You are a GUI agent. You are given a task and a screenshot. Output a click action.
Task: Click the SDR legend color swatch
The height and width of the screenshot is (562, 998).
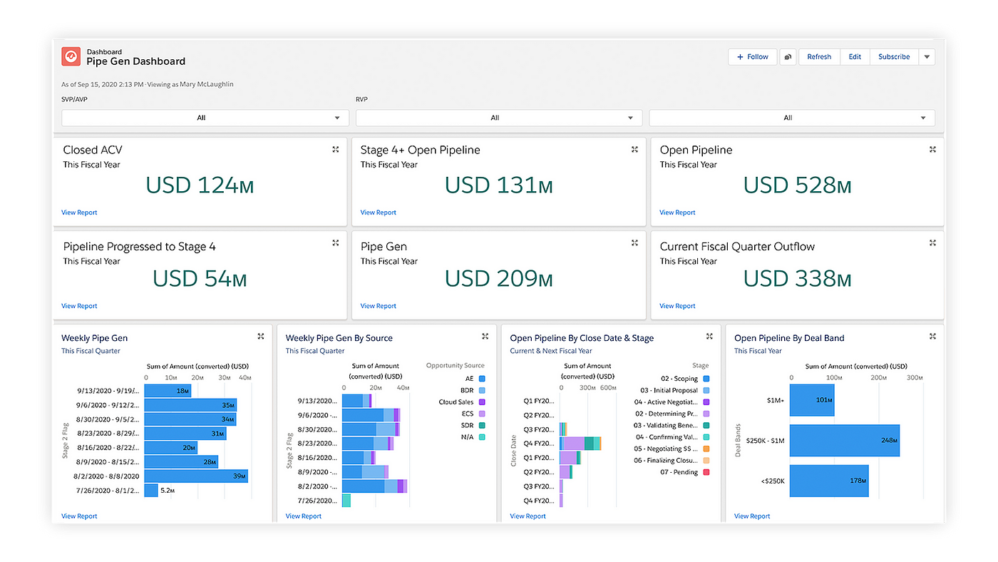482,425
